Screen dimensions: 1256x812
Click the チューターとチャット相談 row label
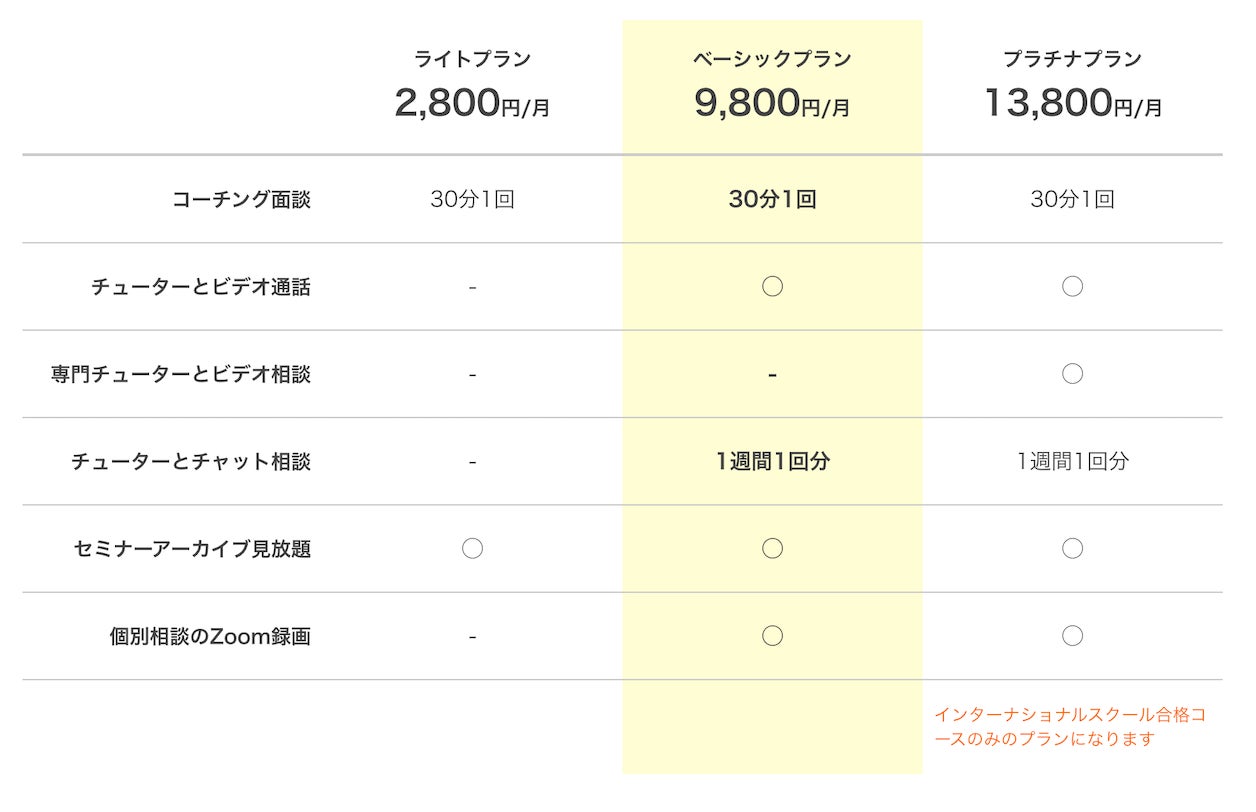(191, 461)
